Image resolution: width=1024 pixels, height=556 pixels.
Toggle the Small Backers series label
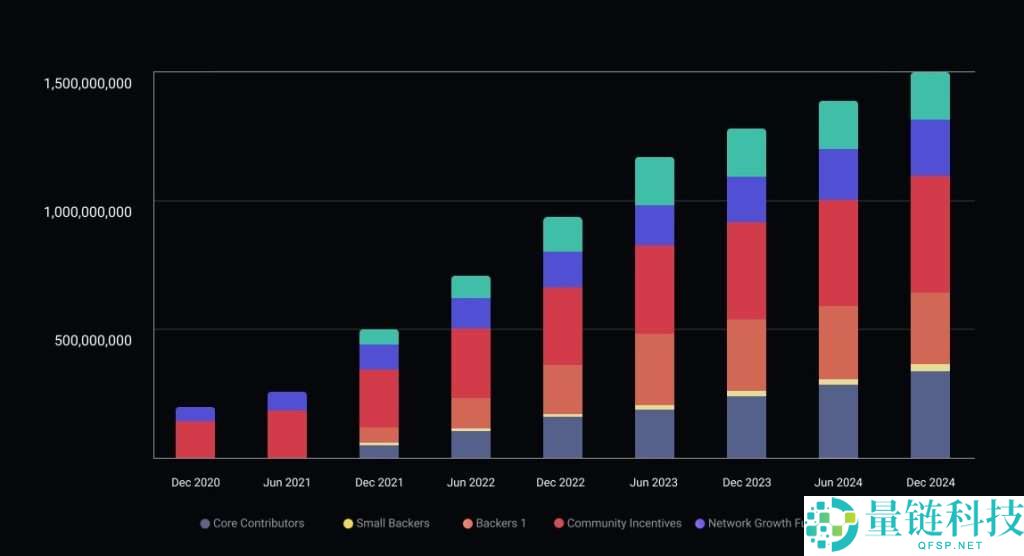click(393, 524)
